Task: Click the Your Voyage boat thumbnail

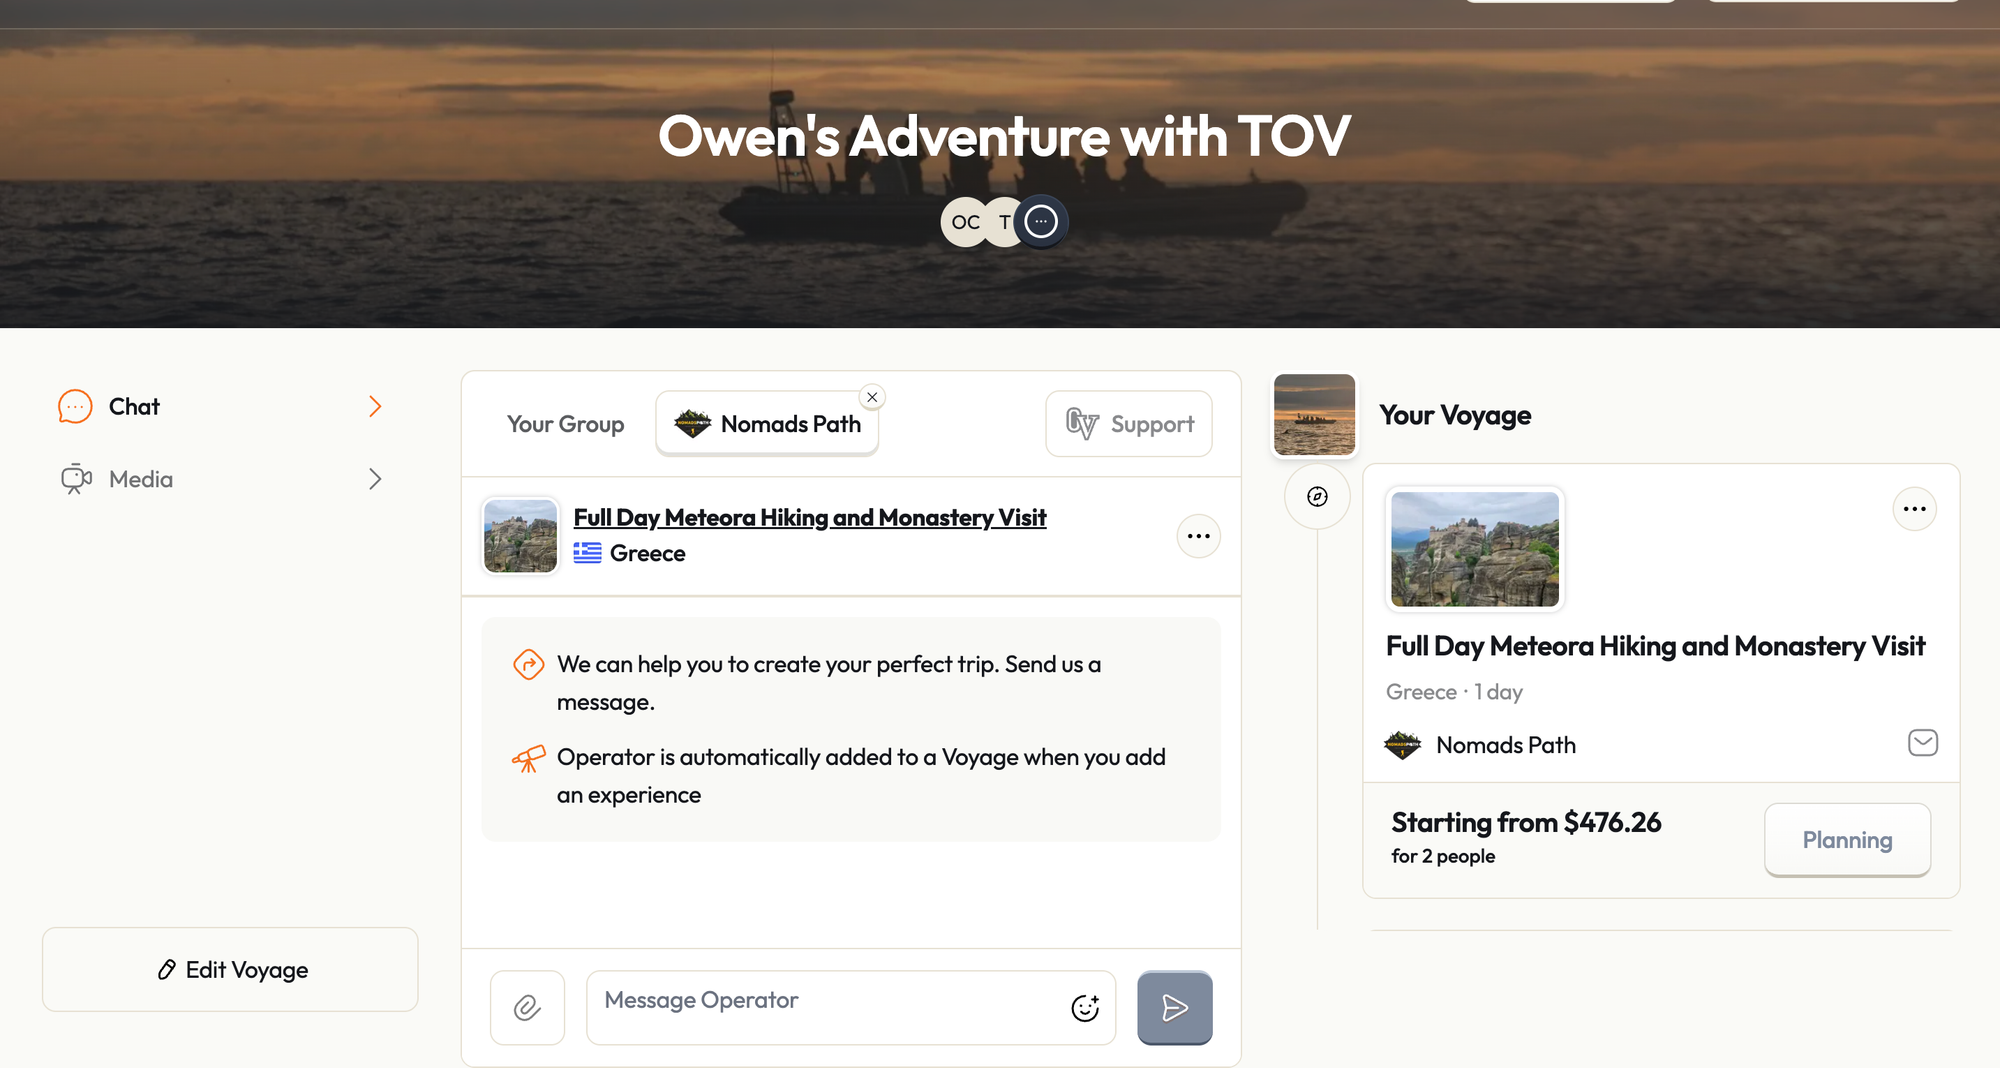Action: point(1314,414)
